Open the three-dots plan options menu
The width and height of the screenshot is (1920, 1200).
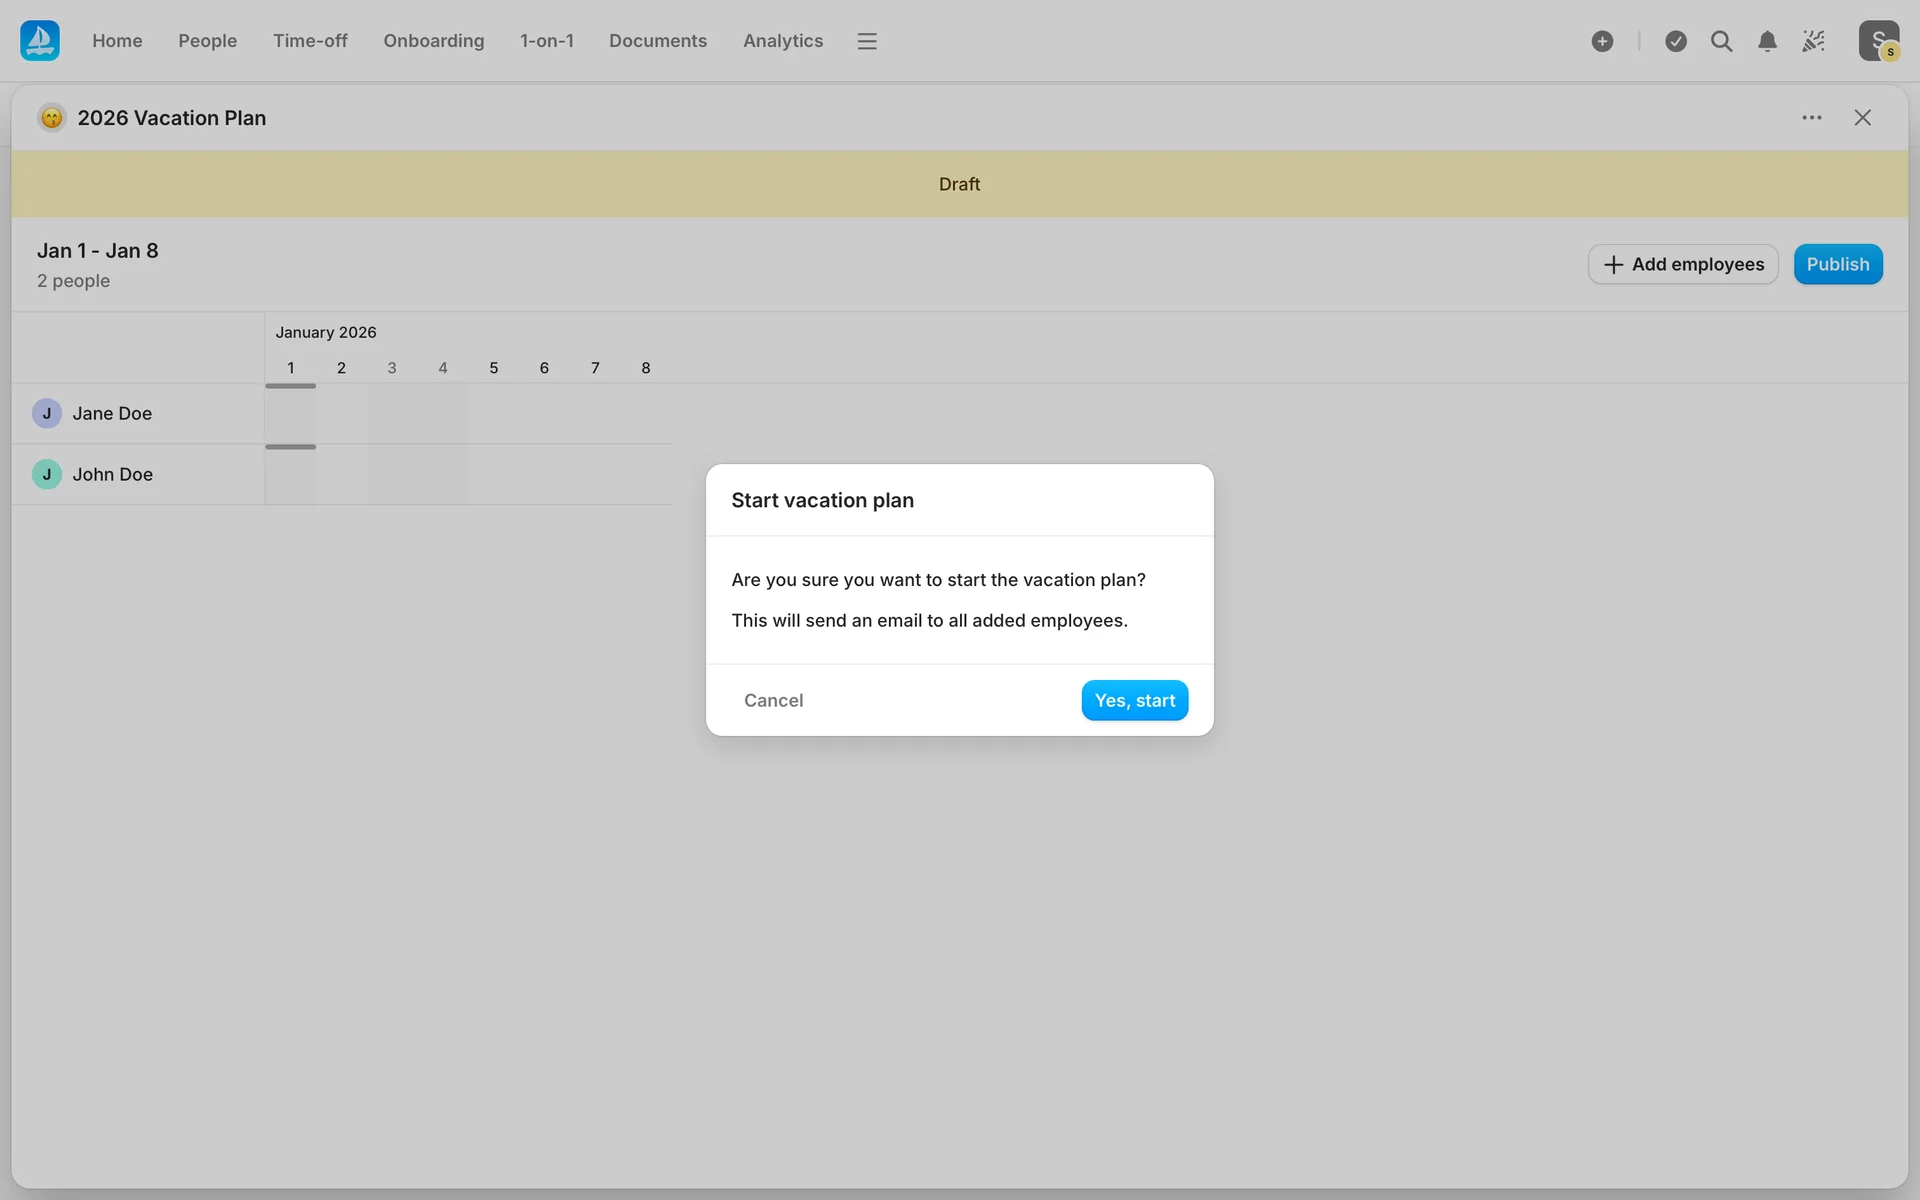click(x=1811, y=118)
